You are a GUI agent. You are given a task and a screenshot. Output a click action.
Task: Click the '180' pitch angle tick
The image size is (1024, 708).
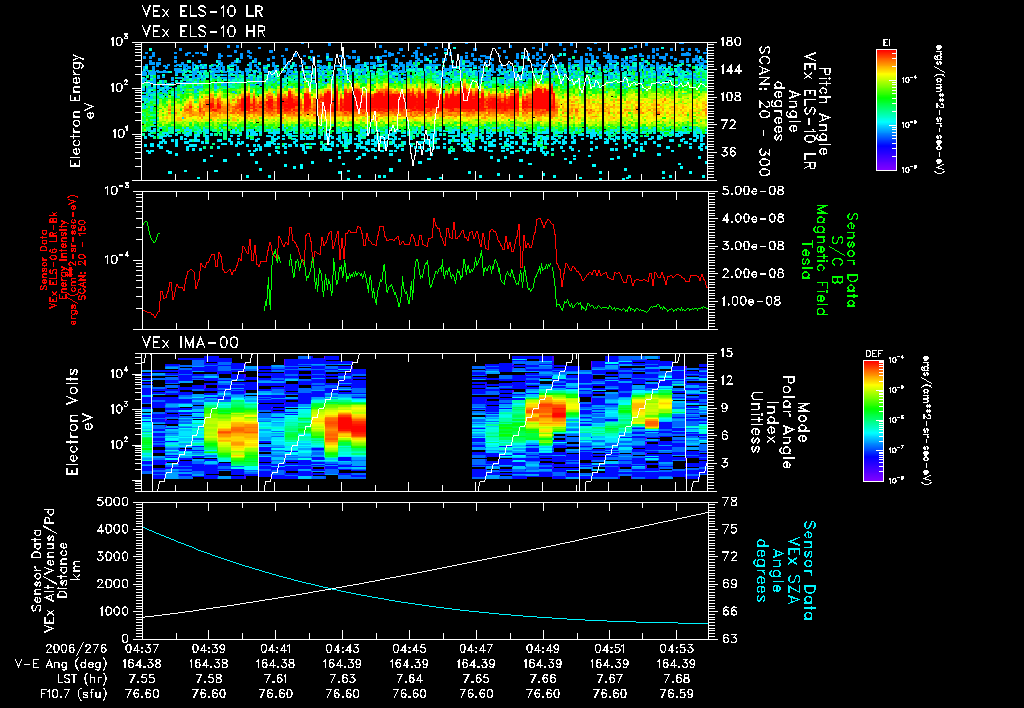[x=730, y=42]
